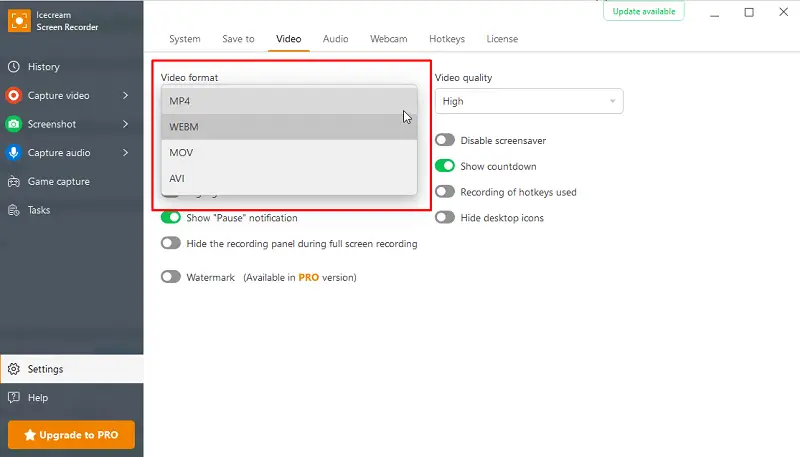Open the Webcam tab
The width and height of the screenshot is (800, 457).
pyautogui.click(x=389, y=39)
